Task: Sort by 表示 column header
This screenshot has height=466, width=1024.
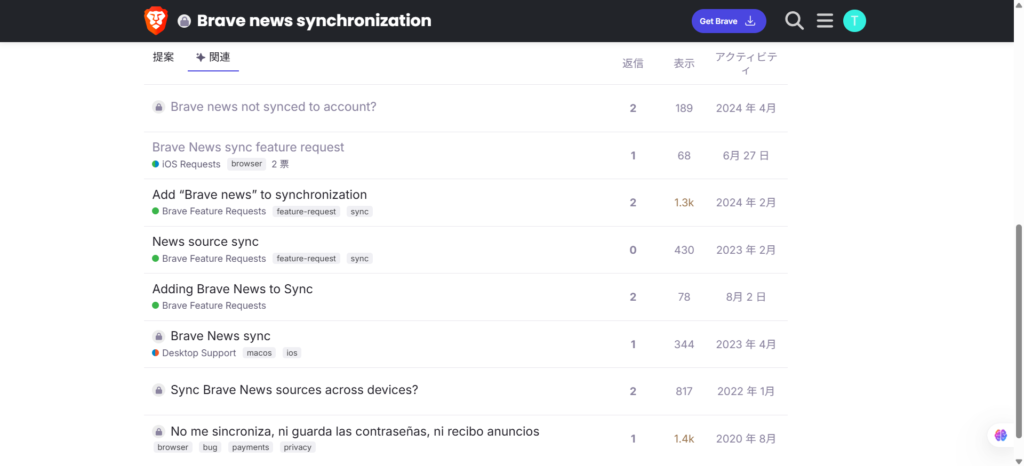Action: [x=684, y=63]
